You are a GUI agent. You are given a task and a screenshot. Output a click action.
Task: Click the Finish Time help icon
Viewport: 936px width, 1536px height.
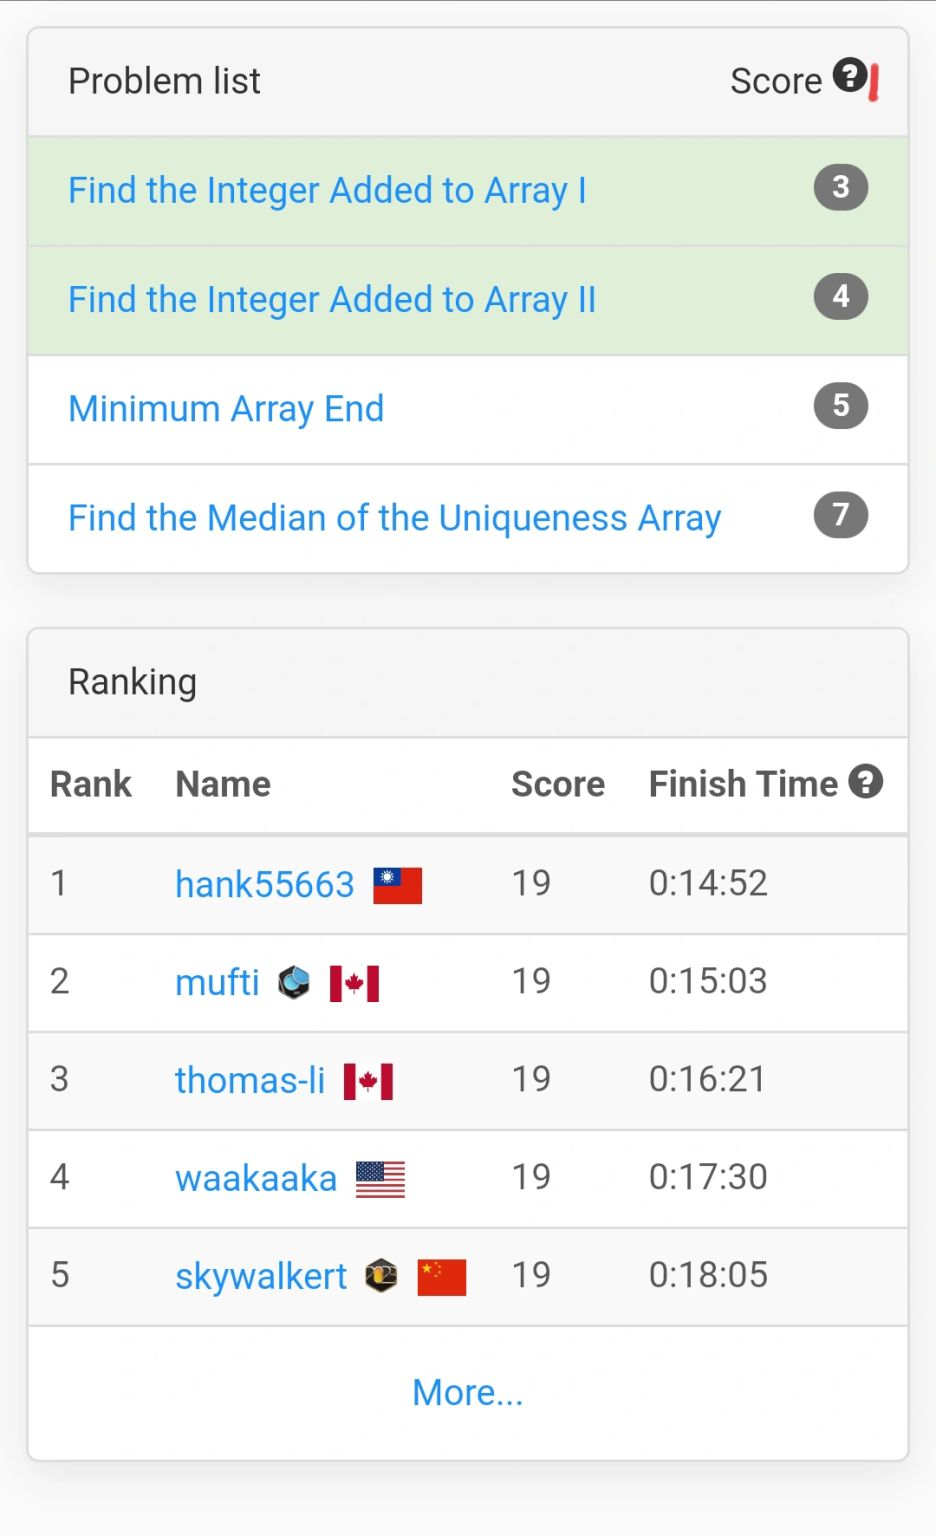coord(866,782)
